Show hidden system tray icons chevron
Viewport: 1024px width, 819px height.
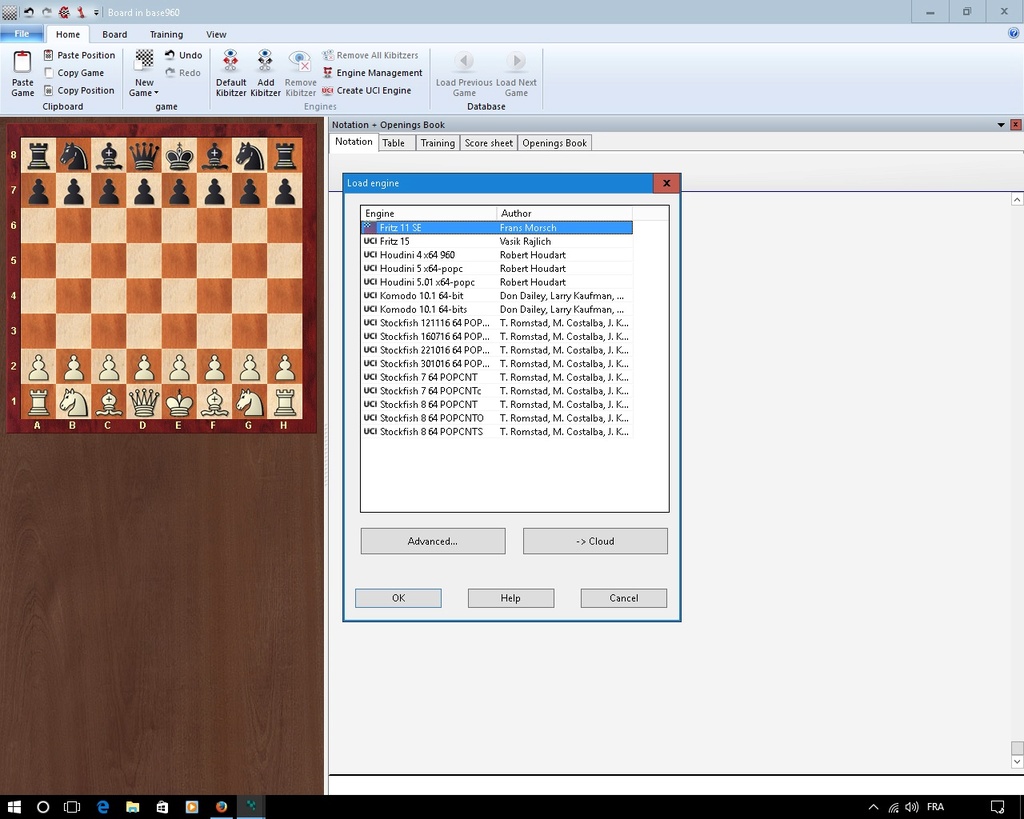click(x=873, y=807)
